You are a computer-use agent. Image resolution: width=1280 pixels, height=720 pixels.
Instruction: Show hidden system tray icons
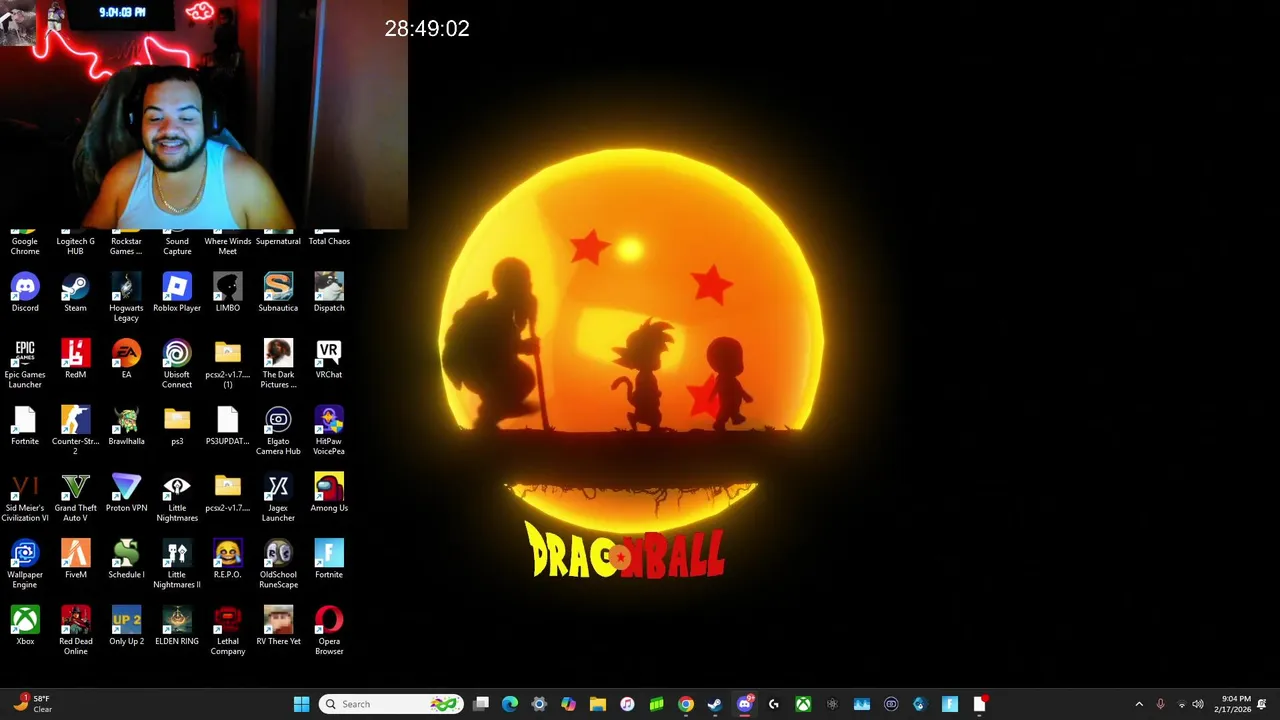(x=1139, y=704)
